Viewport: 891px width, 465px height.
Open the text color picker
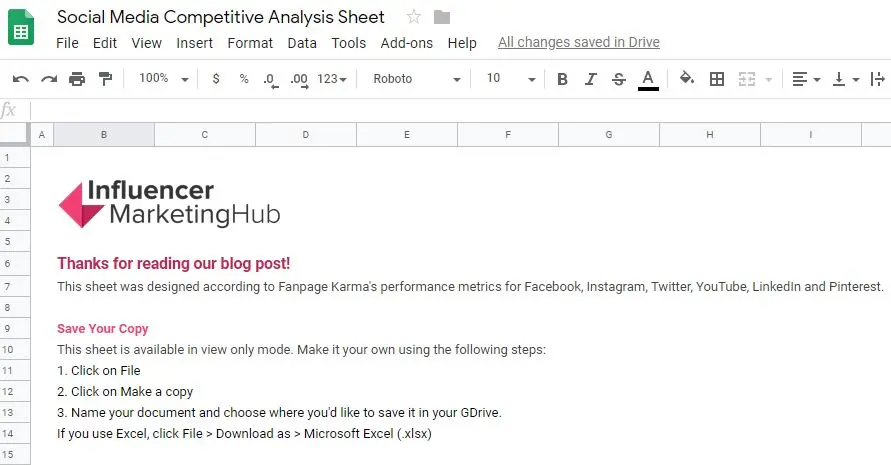point(648,79)
